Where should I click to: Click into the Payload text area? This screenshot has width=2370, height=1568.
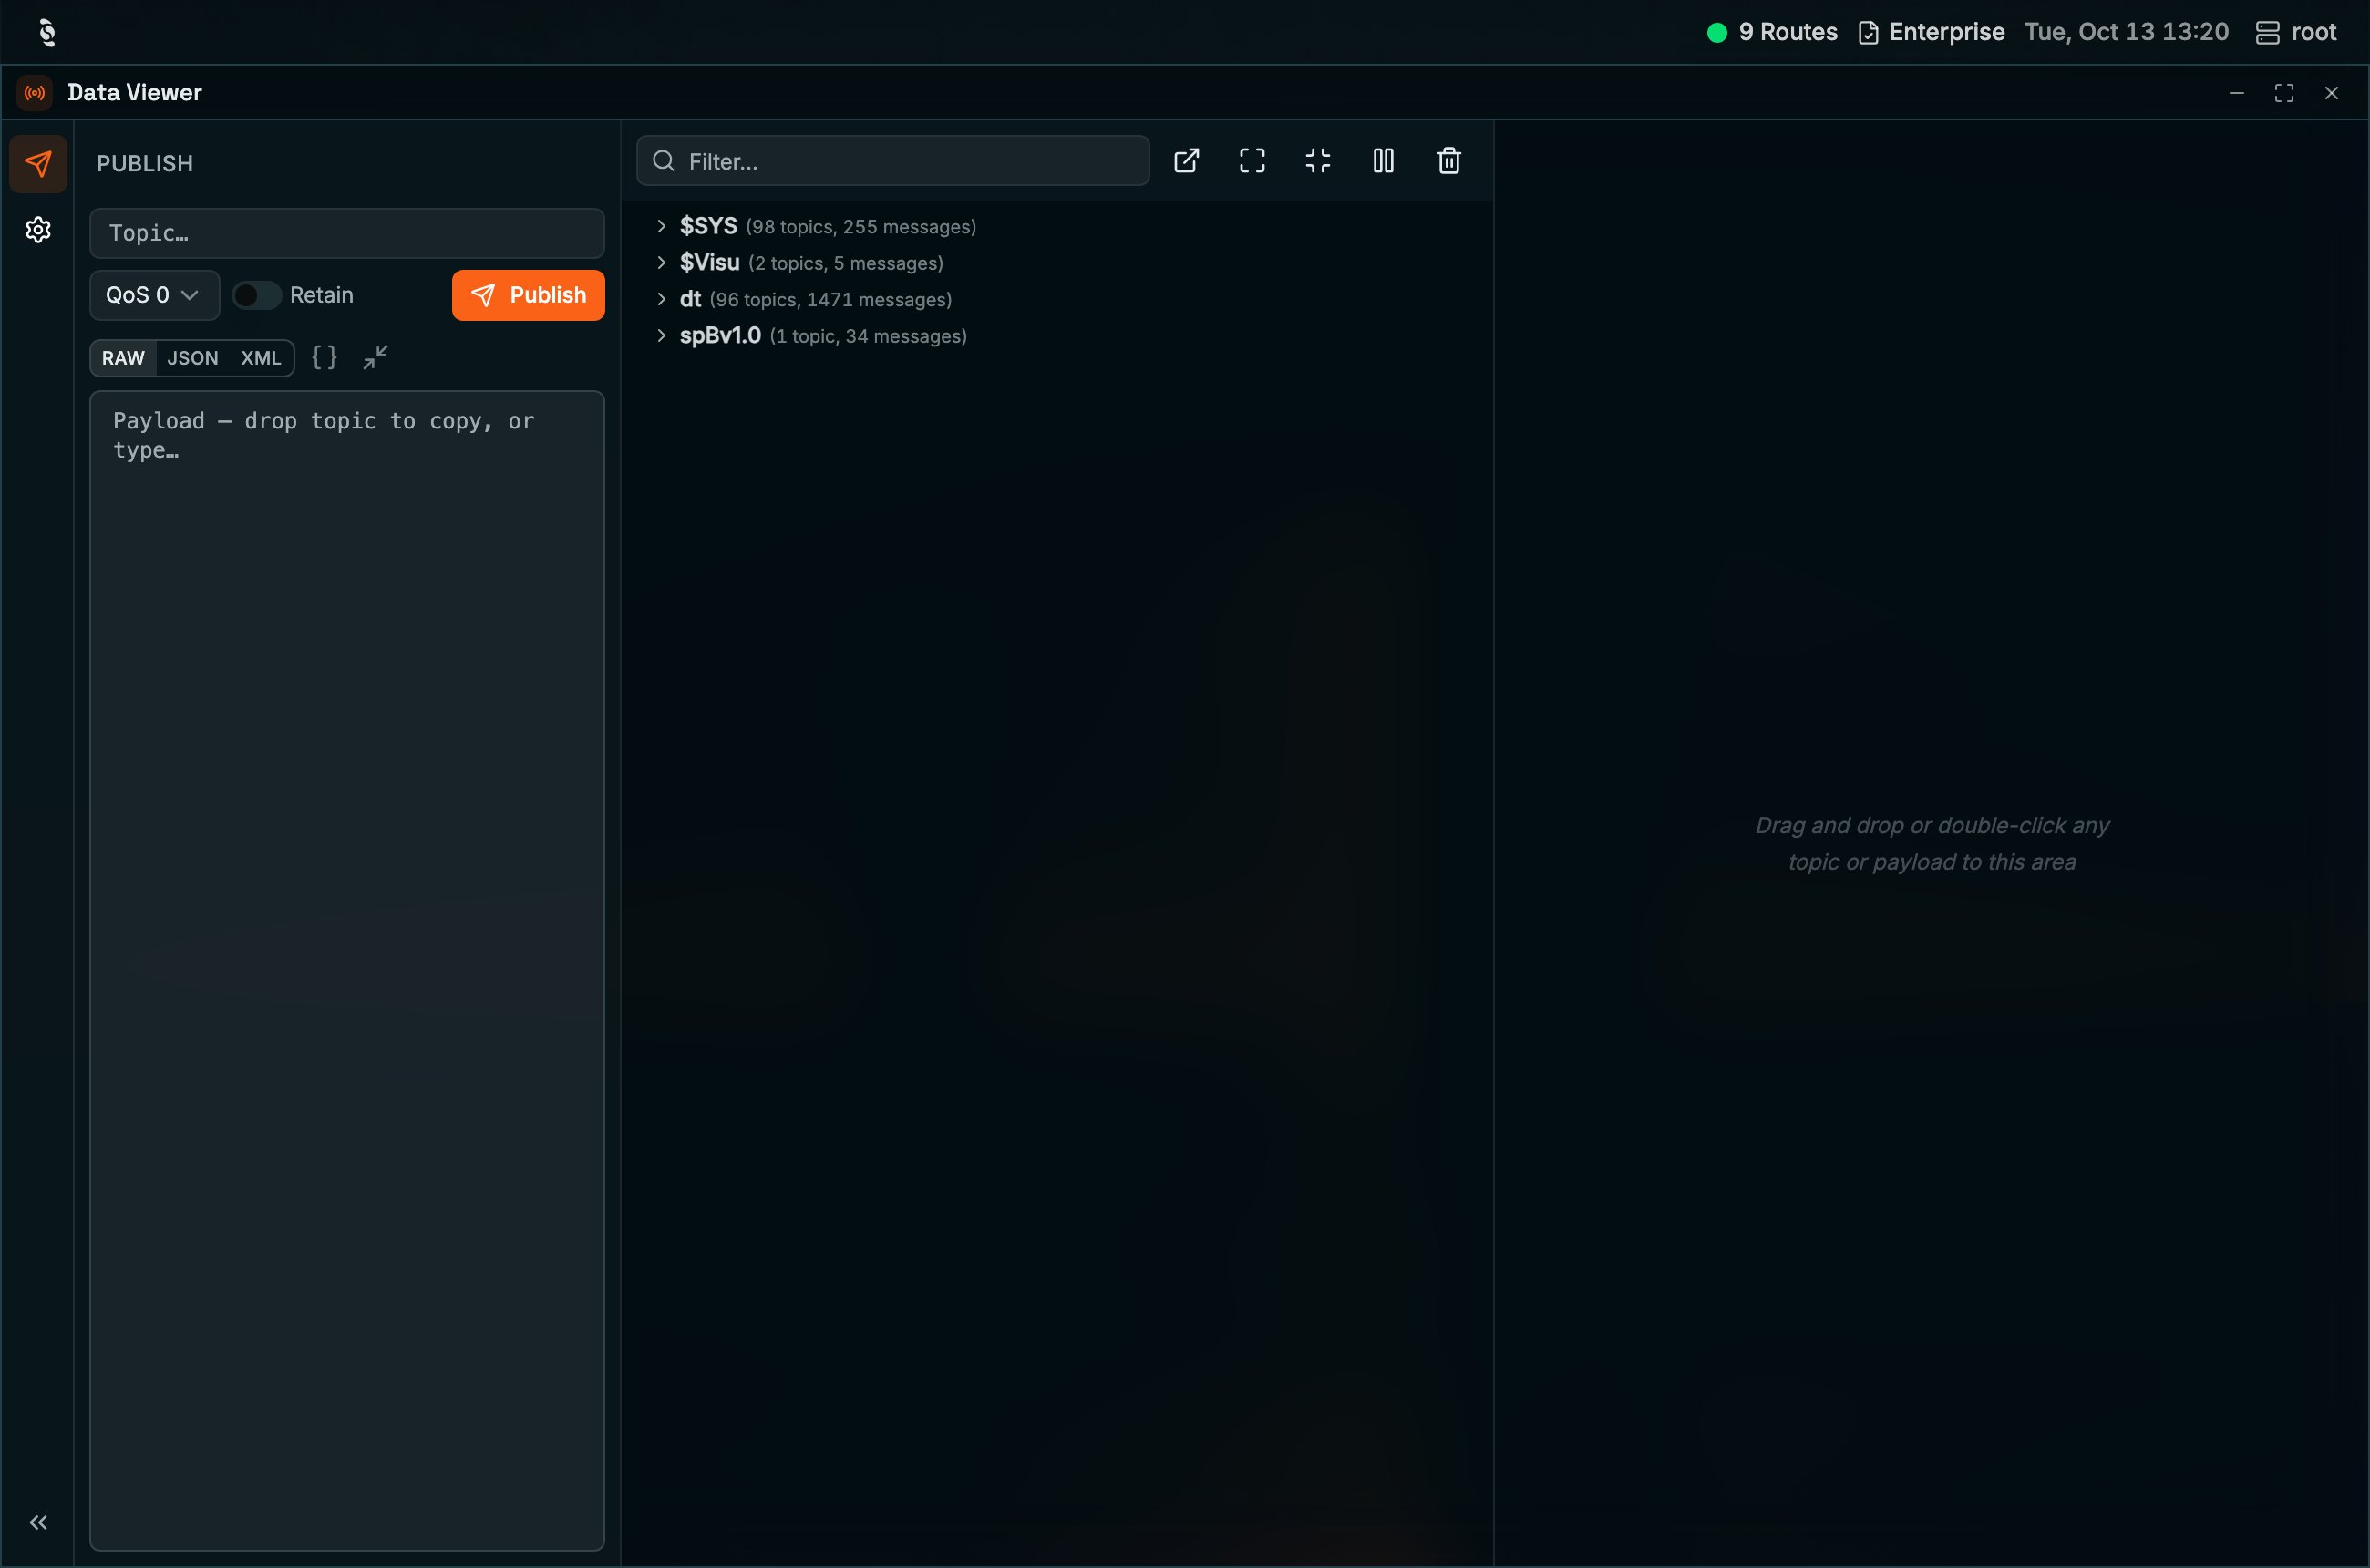(347, 970)
